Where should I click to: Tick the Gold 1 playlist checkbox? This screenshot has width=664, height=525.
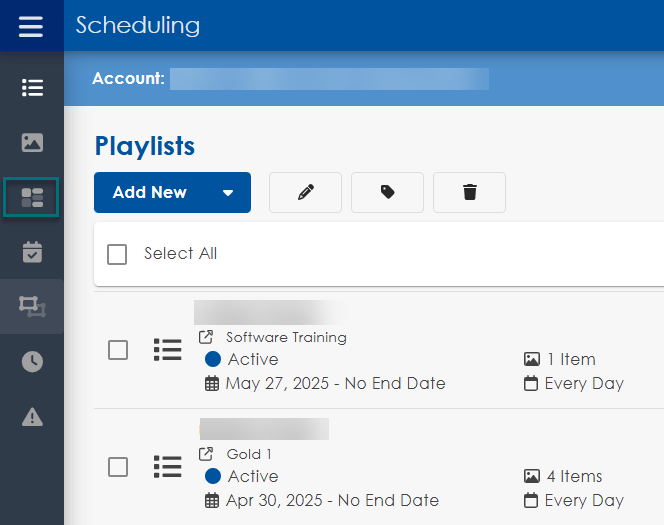click(x=118, y=467)
